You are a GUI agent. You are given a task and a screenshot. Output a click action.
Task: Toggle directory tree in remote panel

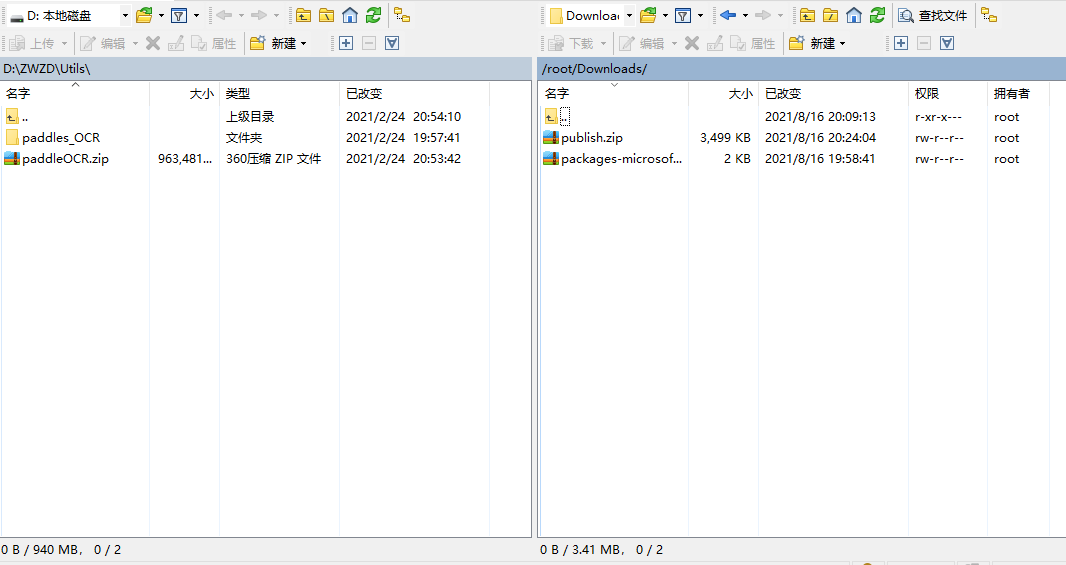click(989, 15)
